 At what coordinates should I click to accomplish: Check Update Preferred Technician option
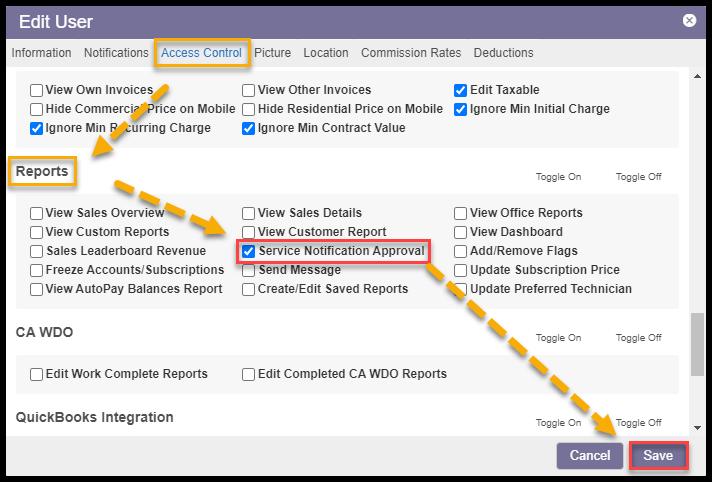point(461,289)
